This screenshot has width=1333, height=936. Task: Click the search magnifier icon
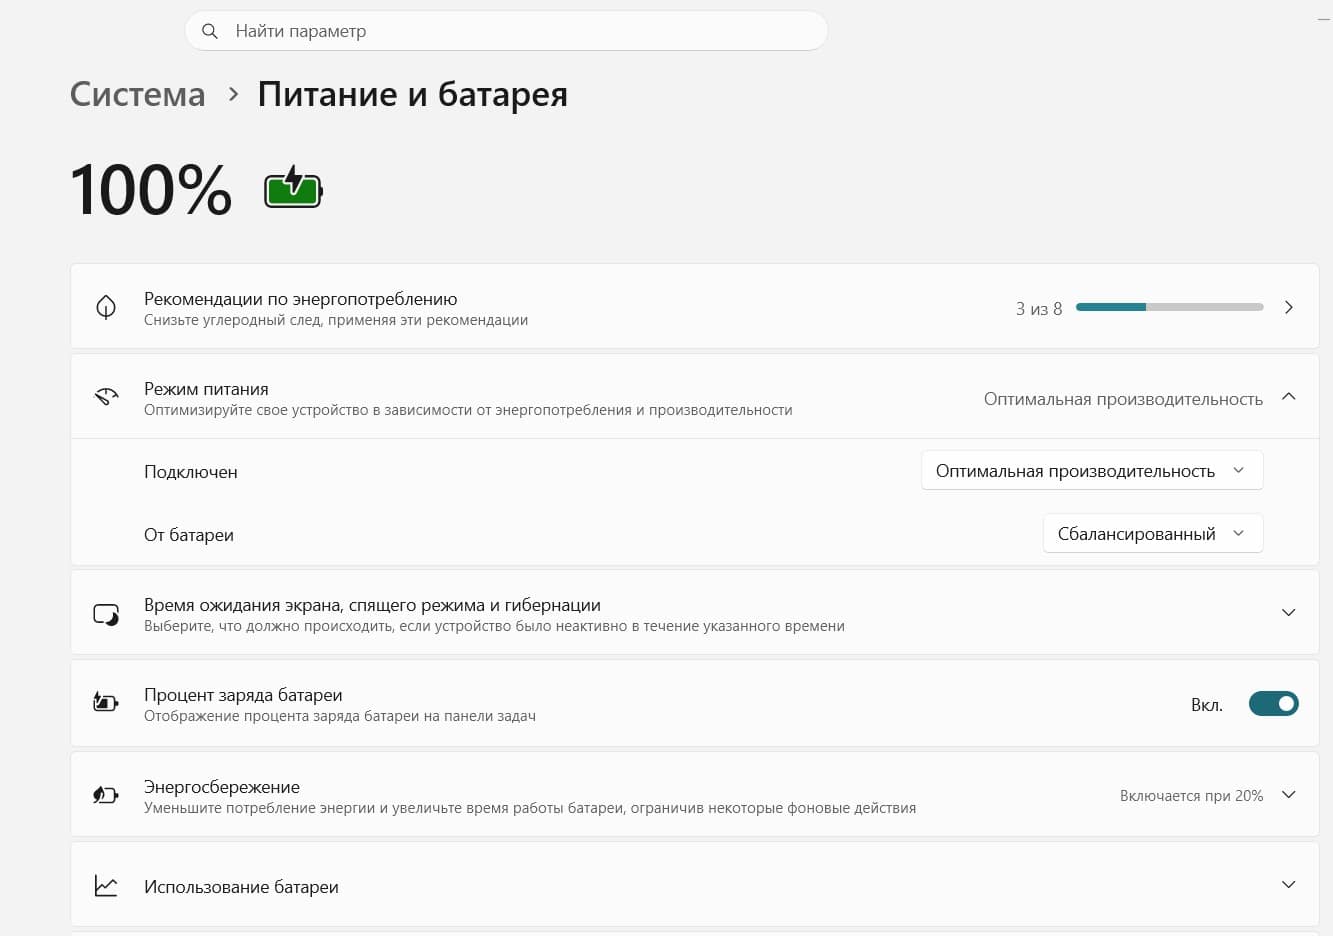210,31
